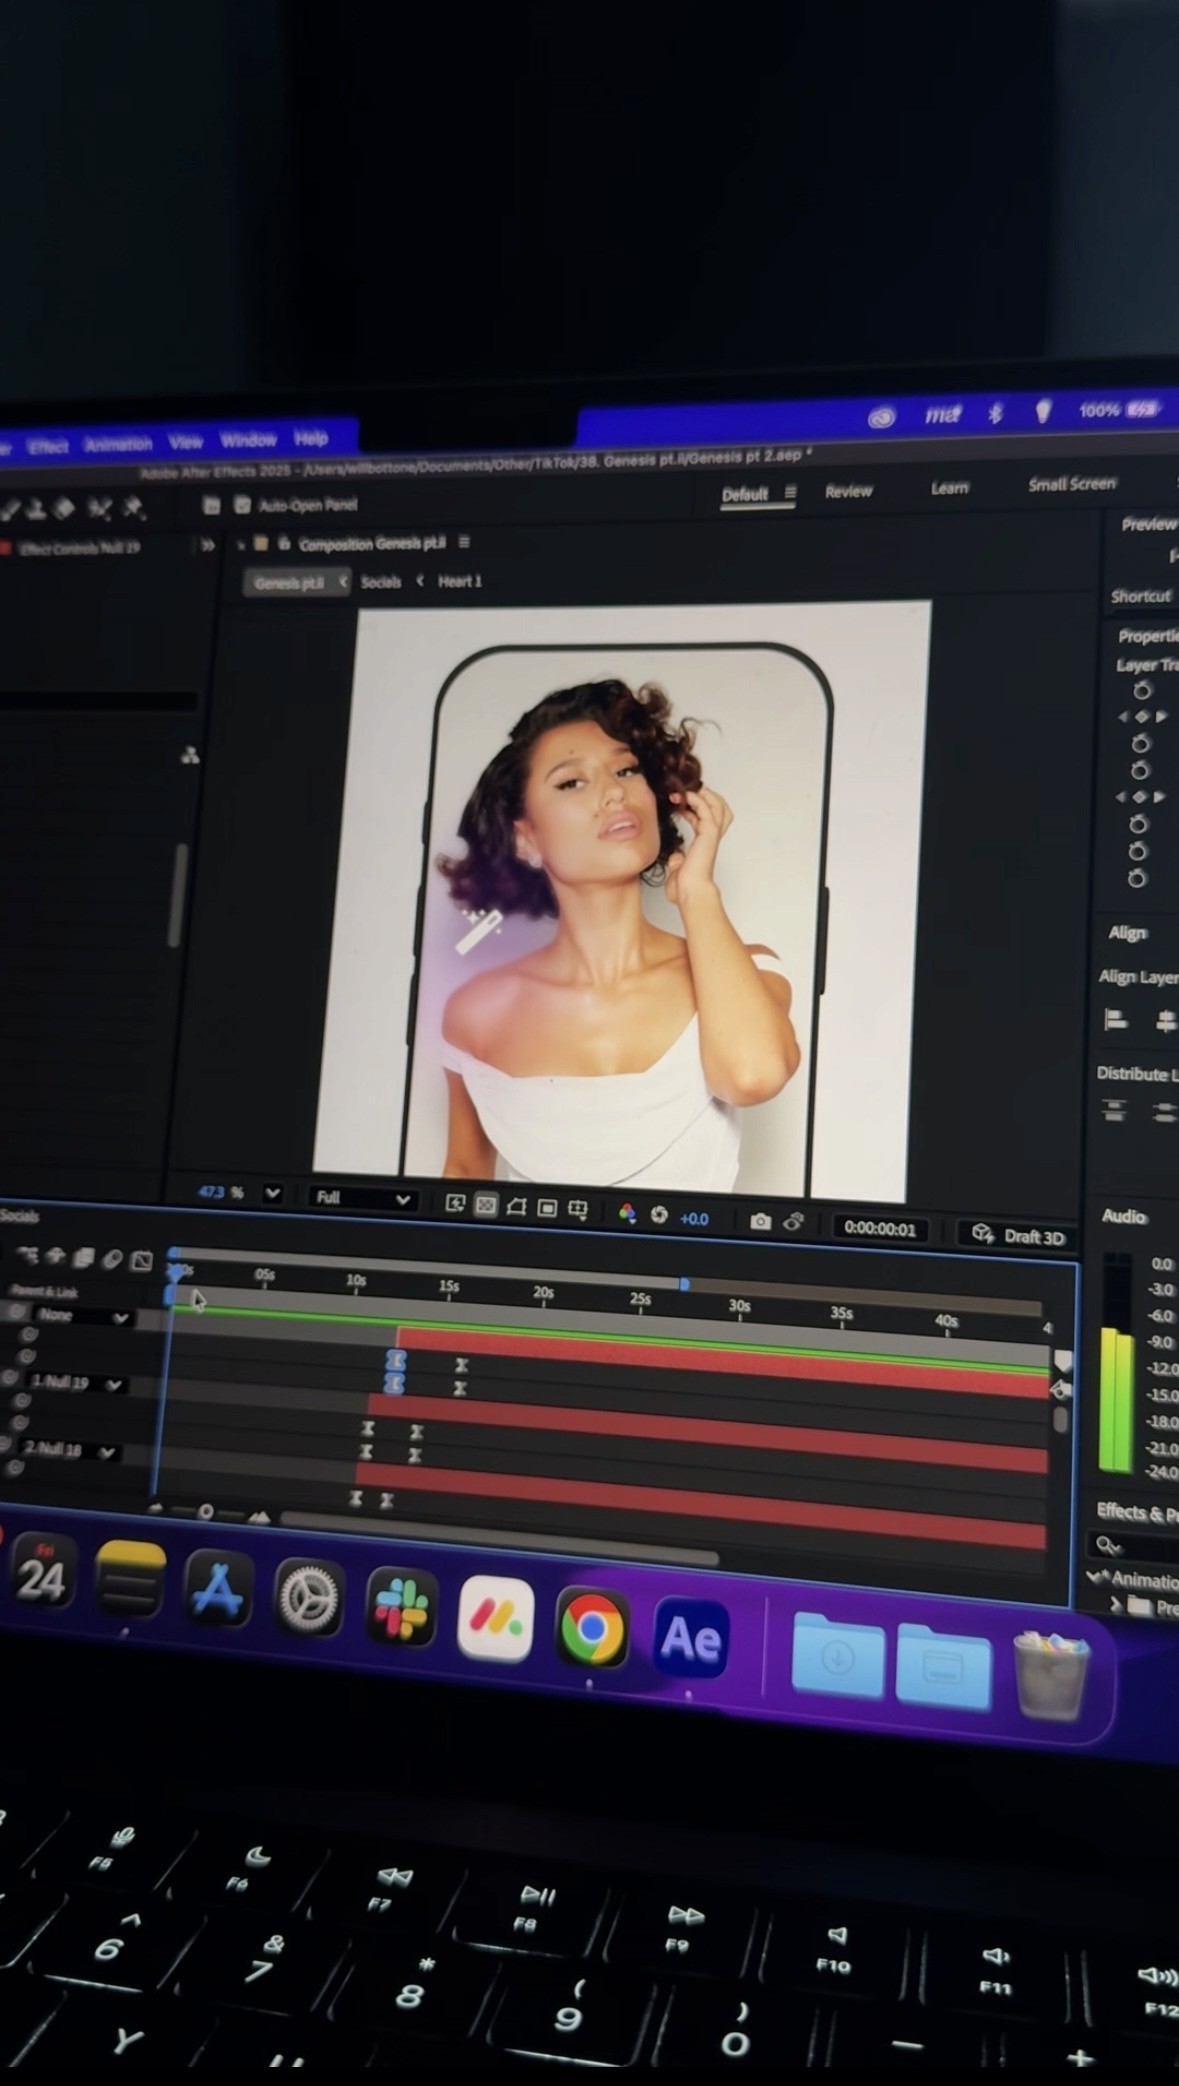Screen dimensions: 1179x2086
Task: Open the Effect Controls Null 19 tab
Action: (x=80, y=548)
